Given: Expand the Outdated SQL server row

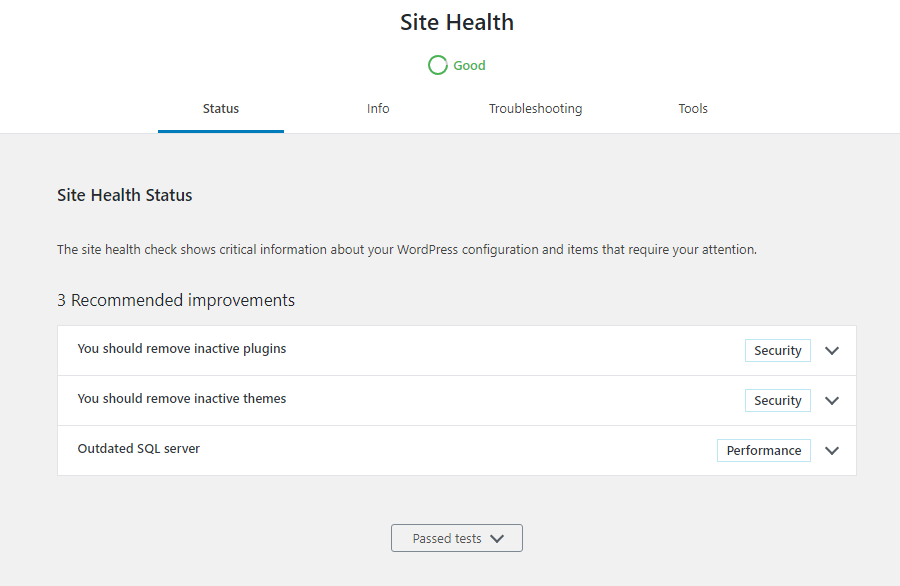Looking at the screenshot, I should 457,451.
